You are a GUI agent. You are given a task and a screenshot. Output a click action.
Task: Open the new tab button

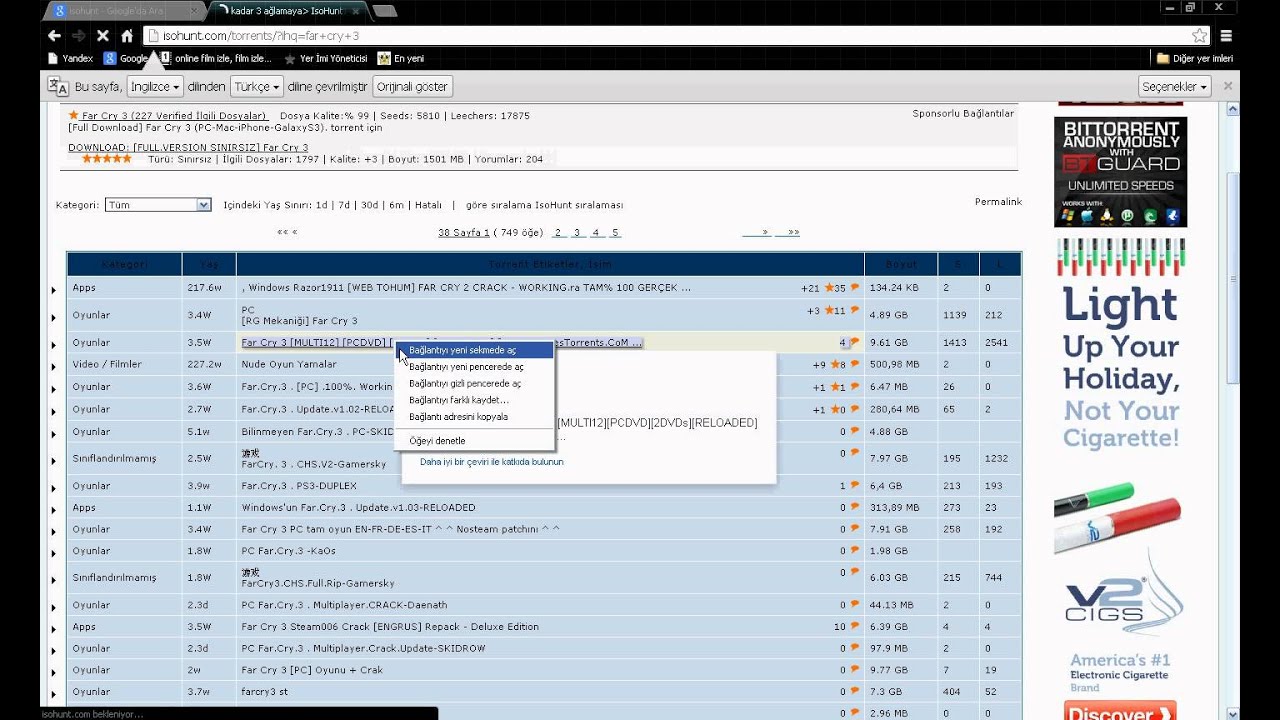point(385,11)
